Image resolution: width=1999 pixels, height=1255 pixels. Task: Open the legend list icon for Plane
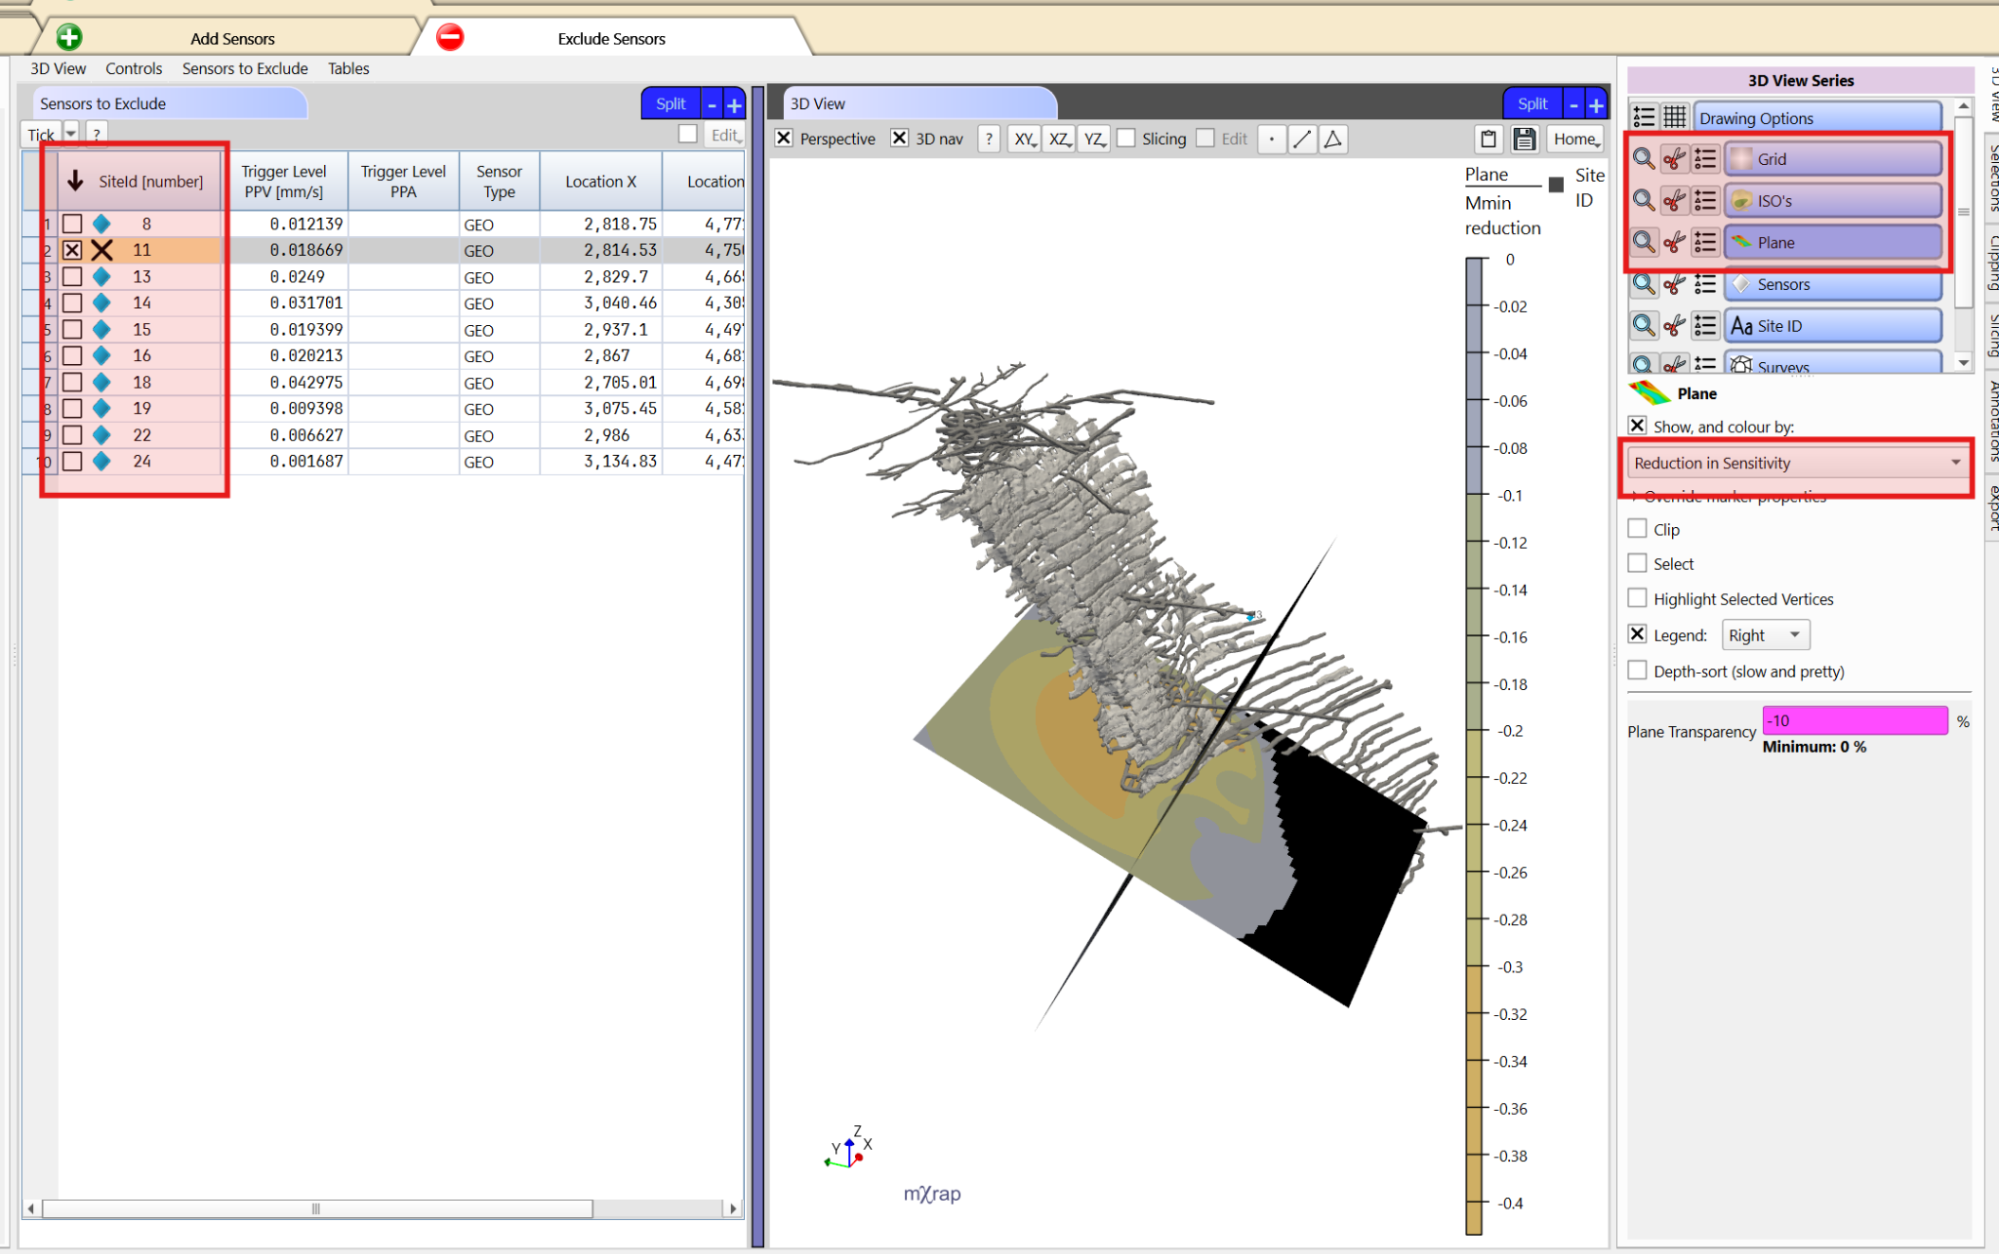pyautogui.click(x=1705, y=243)
